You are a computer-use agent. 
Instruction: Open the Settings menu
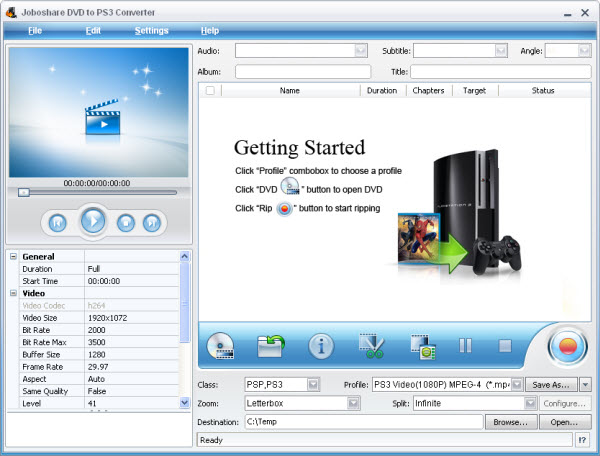152,31
